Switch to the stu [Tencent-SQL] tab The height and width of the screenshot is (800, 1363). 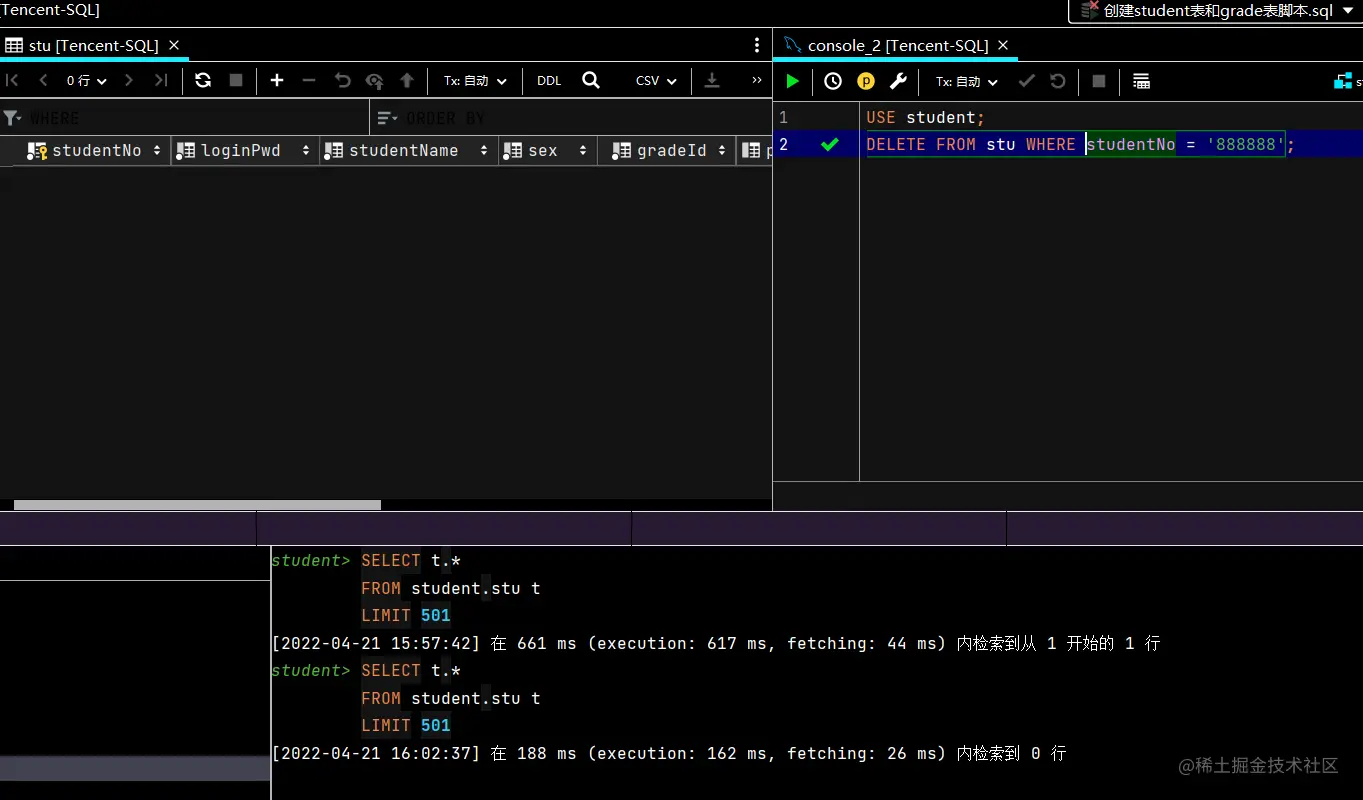coord(93,45)
